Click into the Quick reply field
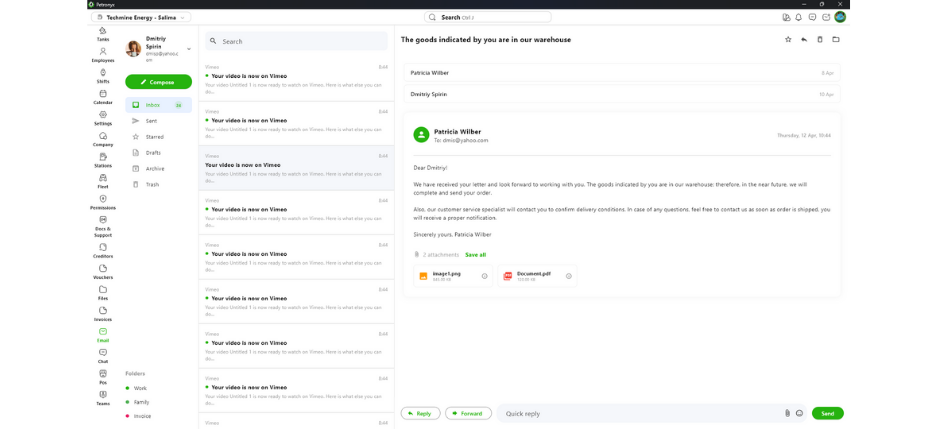This screenshot has width=937, height=429. pos(640,413)
